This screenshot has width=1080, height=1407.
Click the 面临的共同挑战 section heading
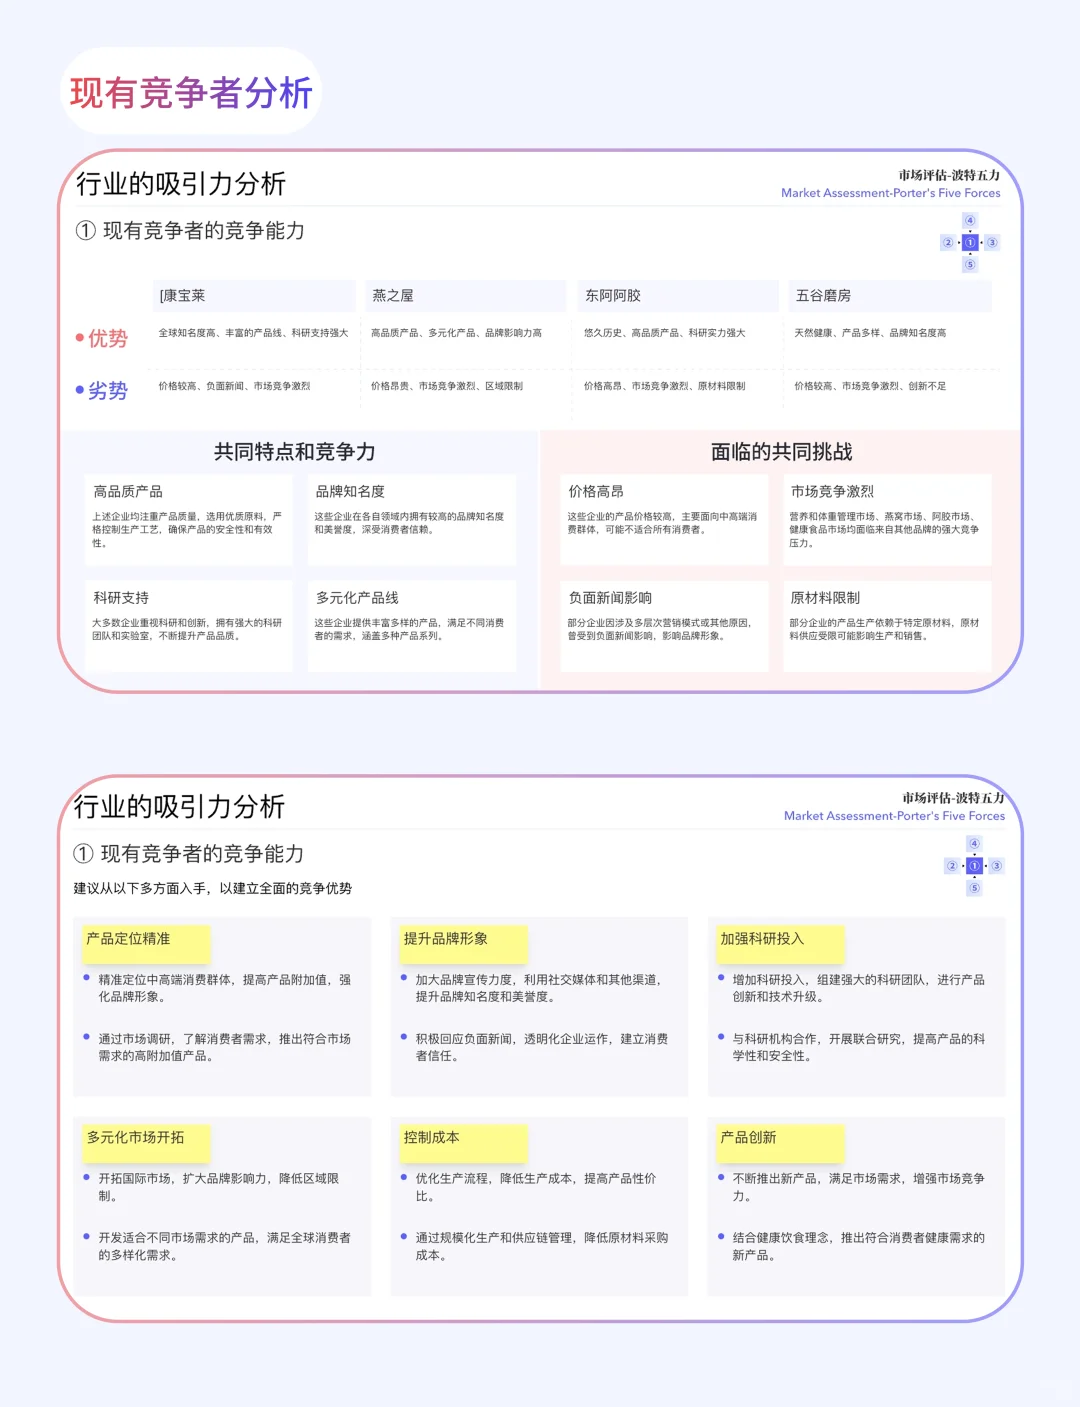coord(782,452)
